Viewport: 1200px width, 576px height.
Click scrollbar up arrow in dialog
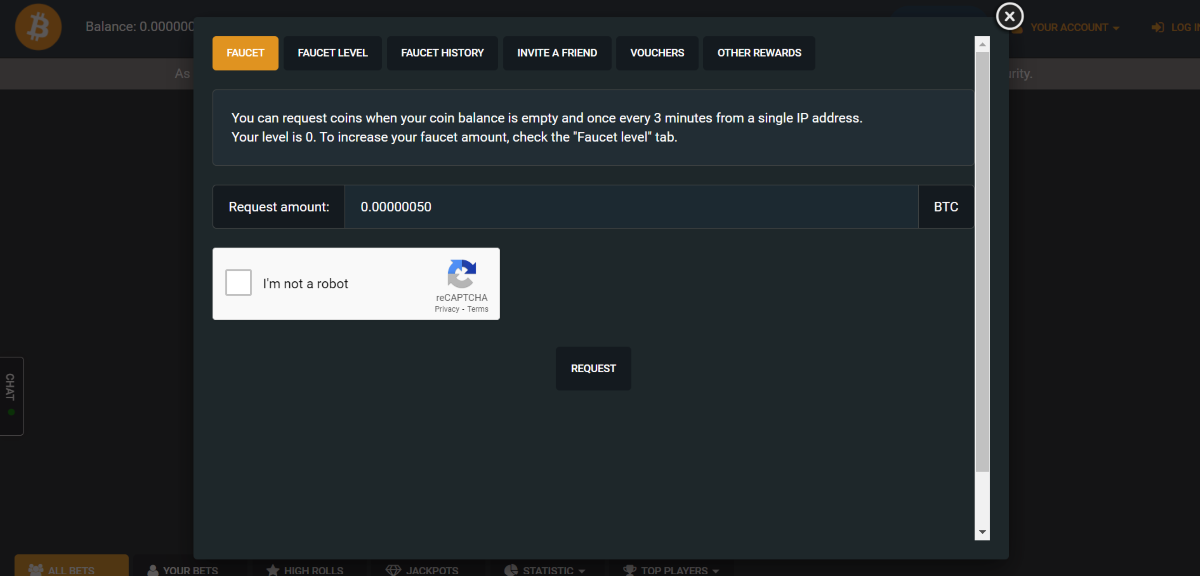coord(982,45)
